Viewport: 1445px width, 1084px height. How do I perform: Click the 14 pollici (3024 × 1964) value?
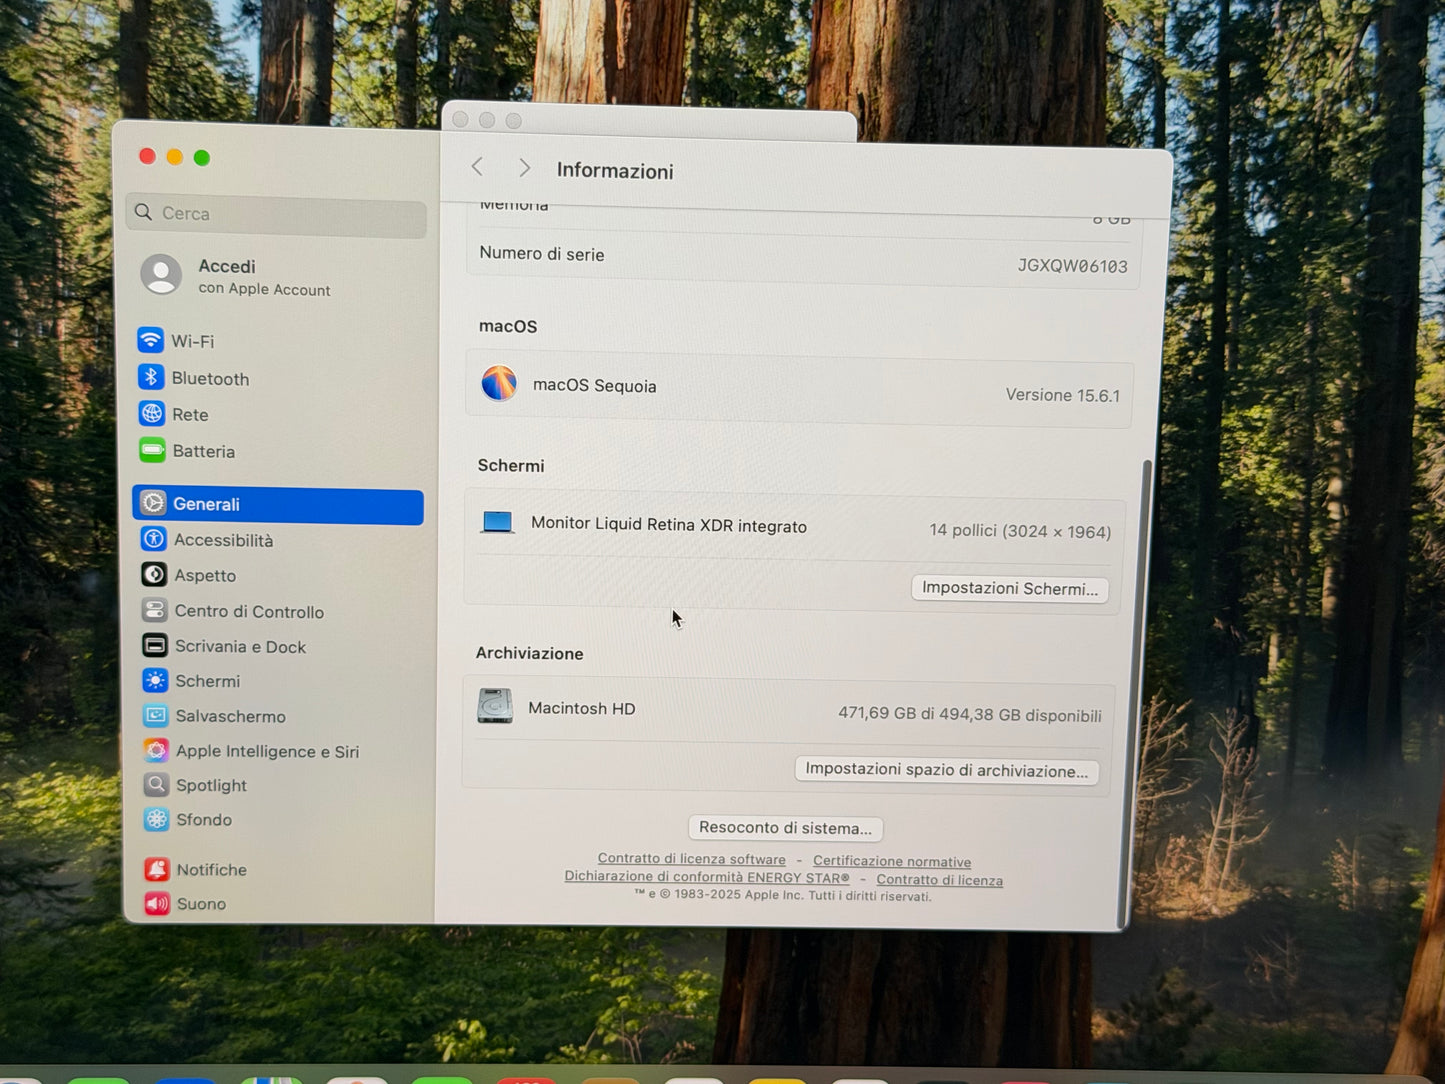click(x=1020, y=531)
